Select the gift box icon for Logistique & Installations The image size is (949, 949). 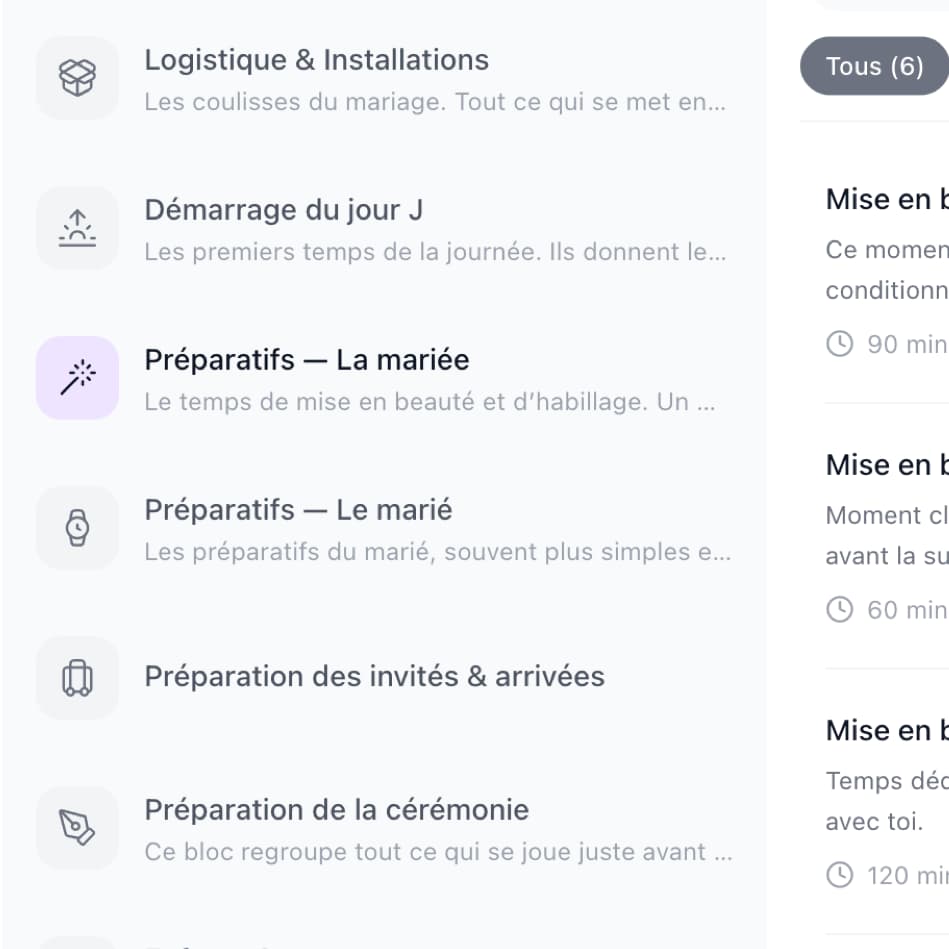pyautogui.click(x=77, y=78)
